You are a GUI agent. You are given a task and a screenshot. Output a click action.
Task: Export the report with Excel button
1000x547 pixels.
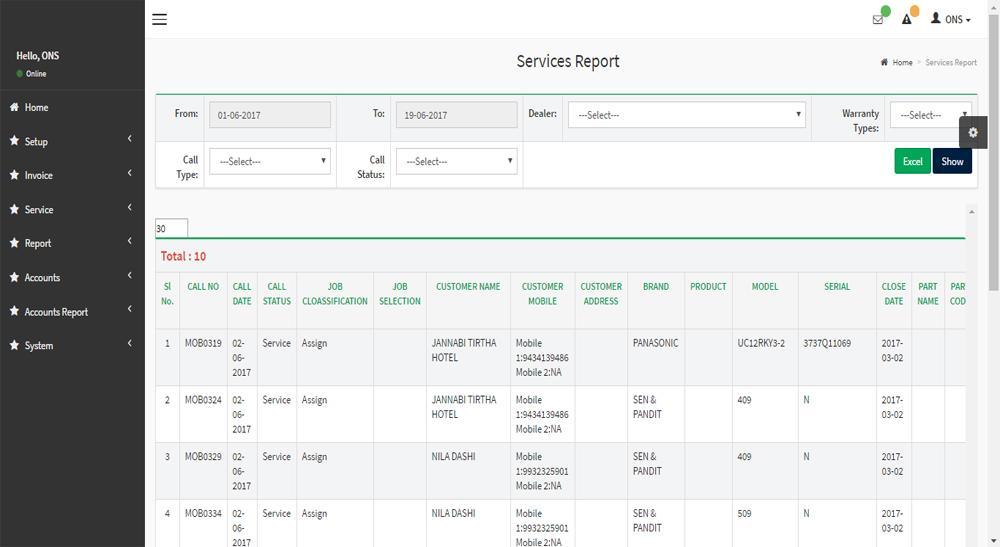click(x=913, y=161)
